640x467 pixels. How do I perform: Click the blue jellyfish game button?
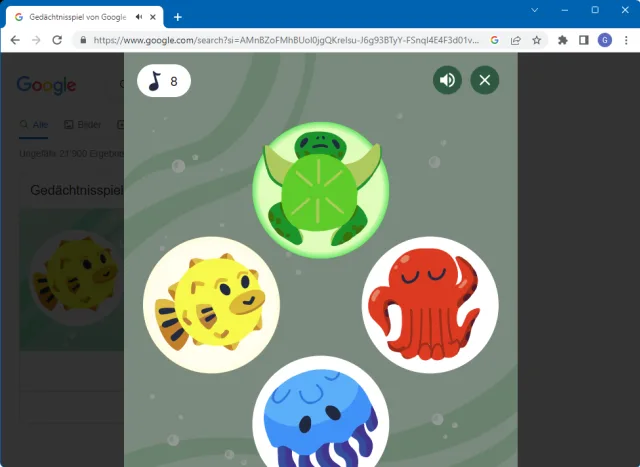(321, 412)
